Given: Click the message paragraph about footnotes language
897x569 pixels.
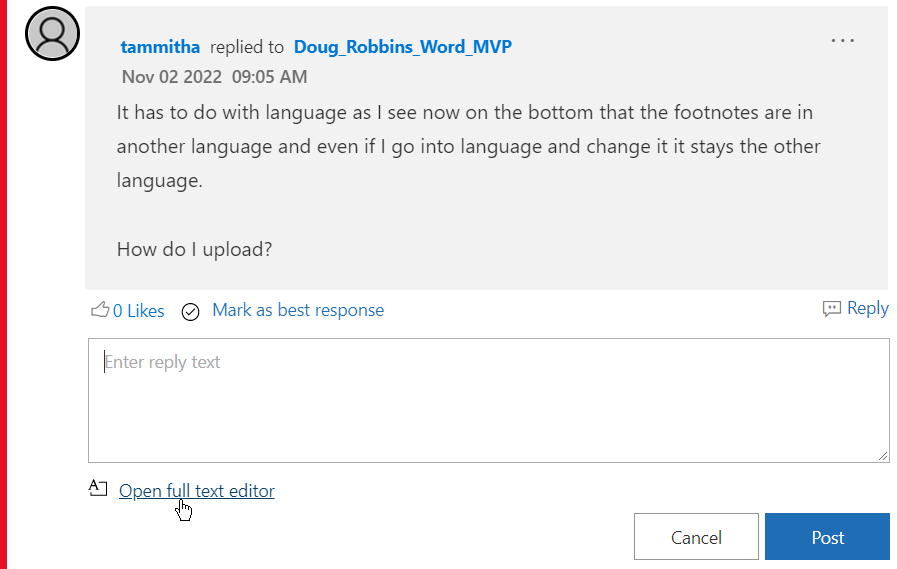Looking at the screenshot, I should [x=468, y=146].
